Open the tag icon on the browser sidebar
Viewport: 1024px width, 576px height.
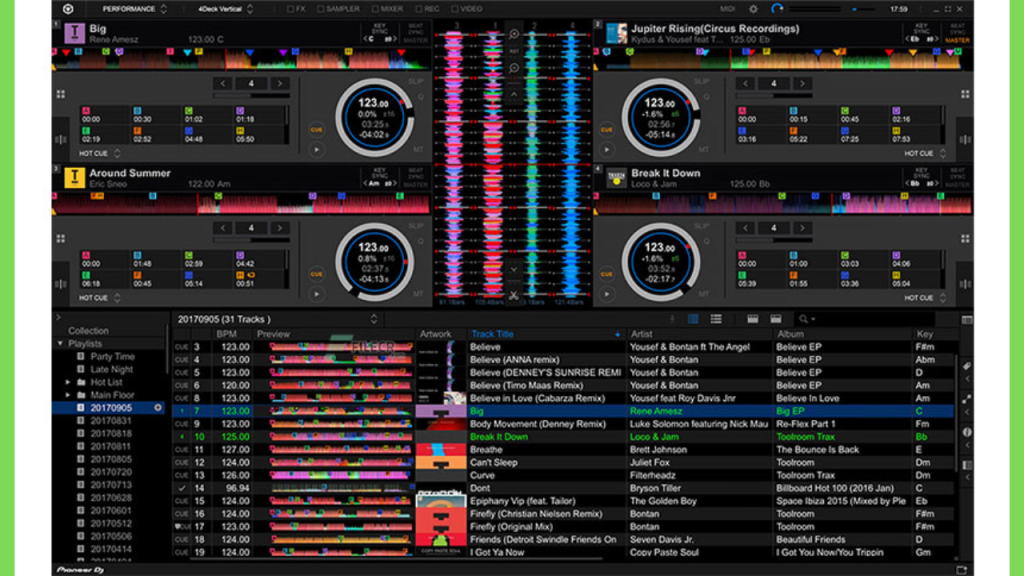click(967, 366)
